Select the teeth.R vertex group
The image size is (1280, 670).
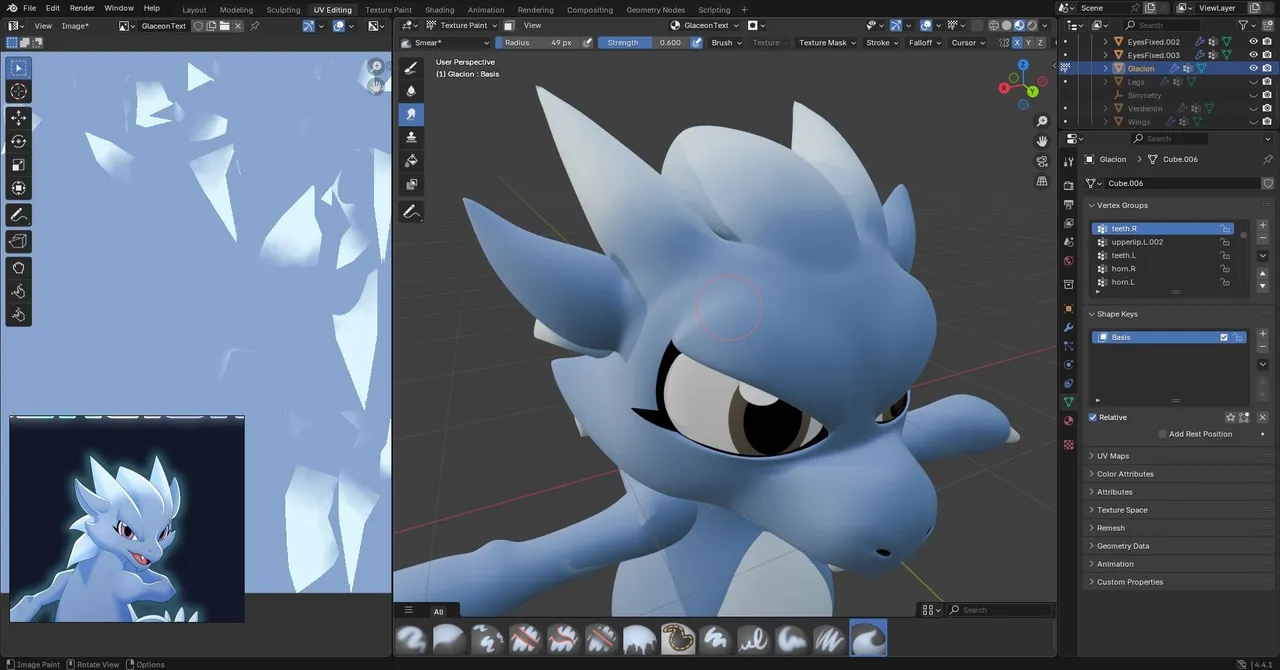(1165, 229)
